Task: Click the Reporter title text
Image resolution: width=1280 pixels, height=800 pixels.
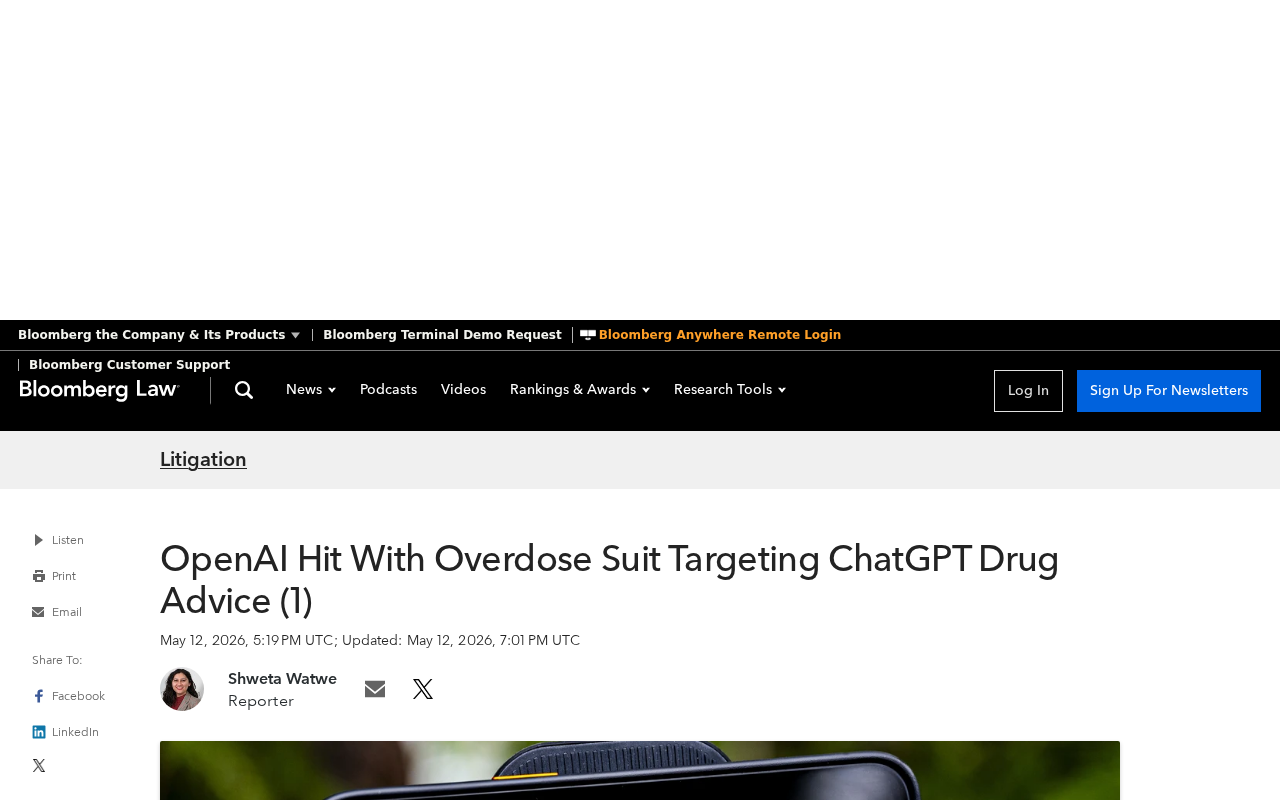Action: point(261,702)
